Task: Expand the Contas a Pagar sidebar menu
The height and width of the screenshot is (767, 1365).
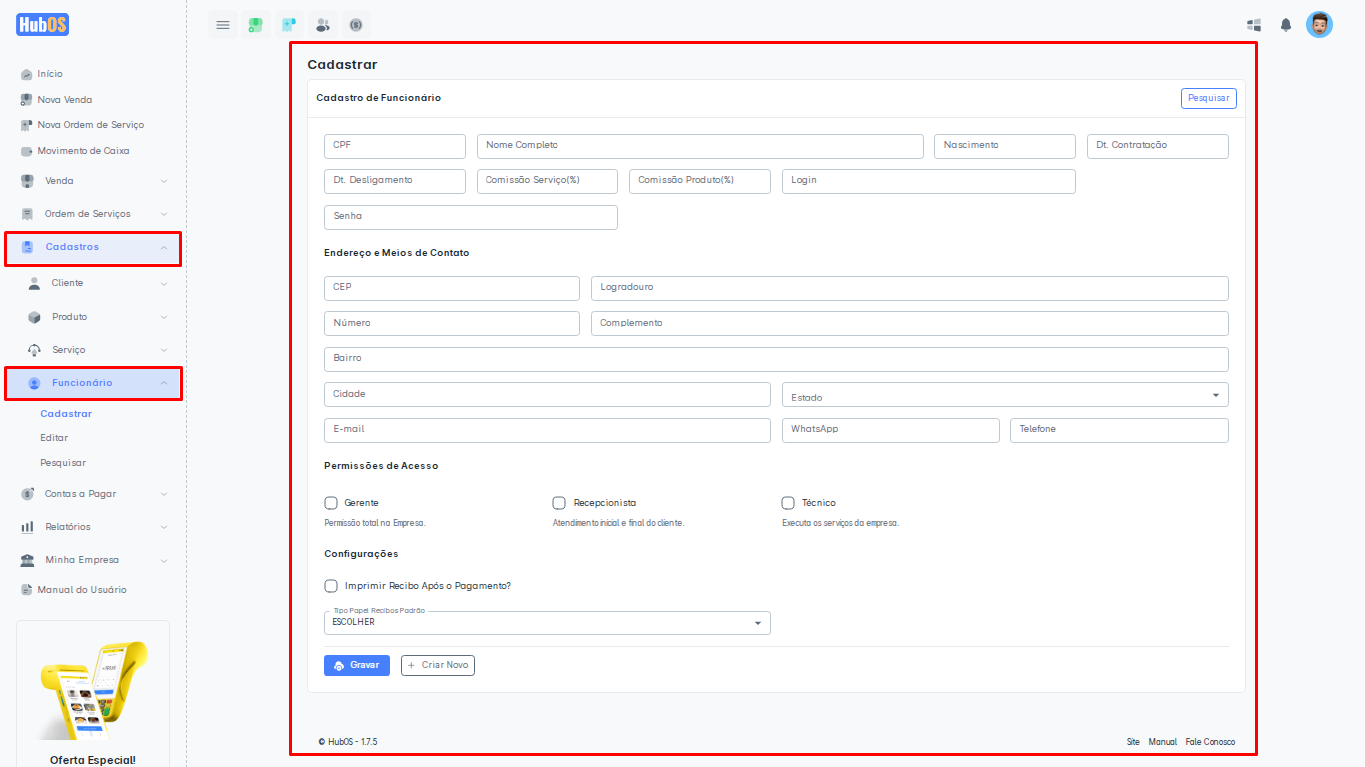Action: click(x=93, y=494)
